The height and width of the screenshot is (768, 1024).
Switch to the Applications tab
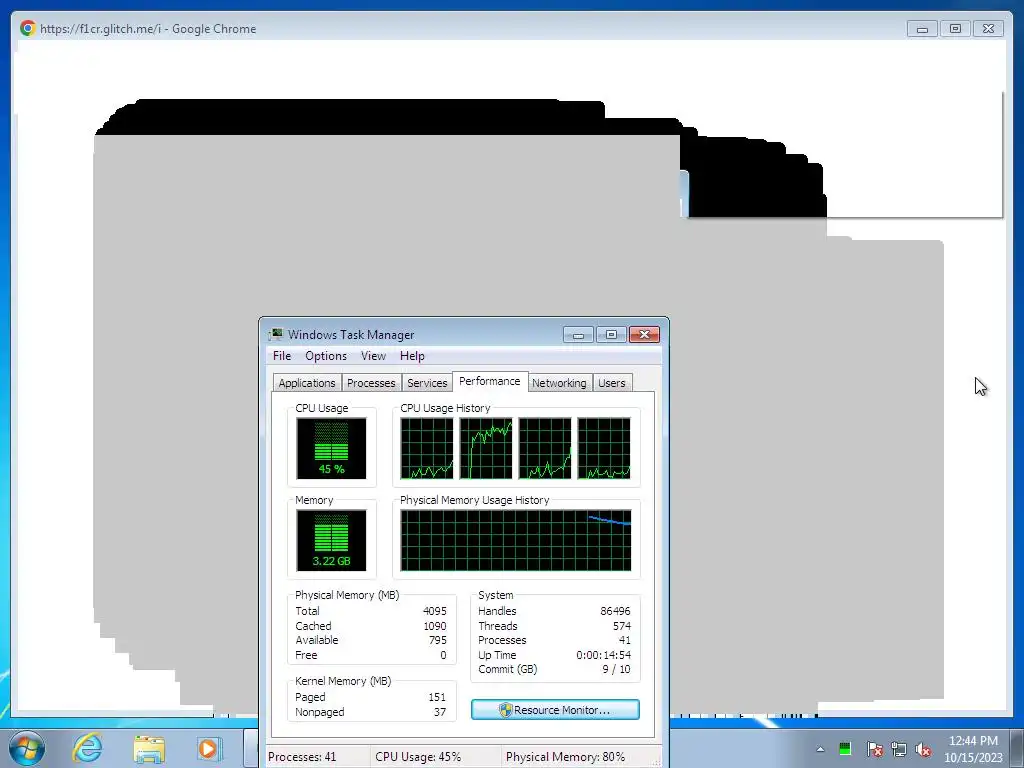click(307, 383)
